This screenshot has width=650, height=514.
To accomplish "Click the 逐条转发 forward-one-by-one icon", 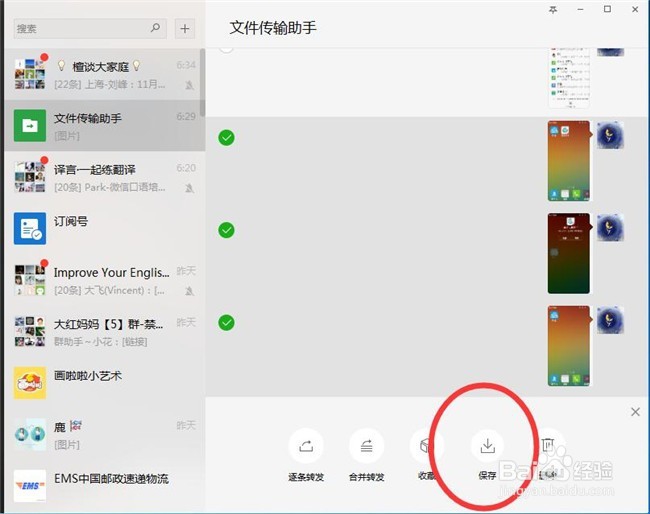I will tap(306, 446).
